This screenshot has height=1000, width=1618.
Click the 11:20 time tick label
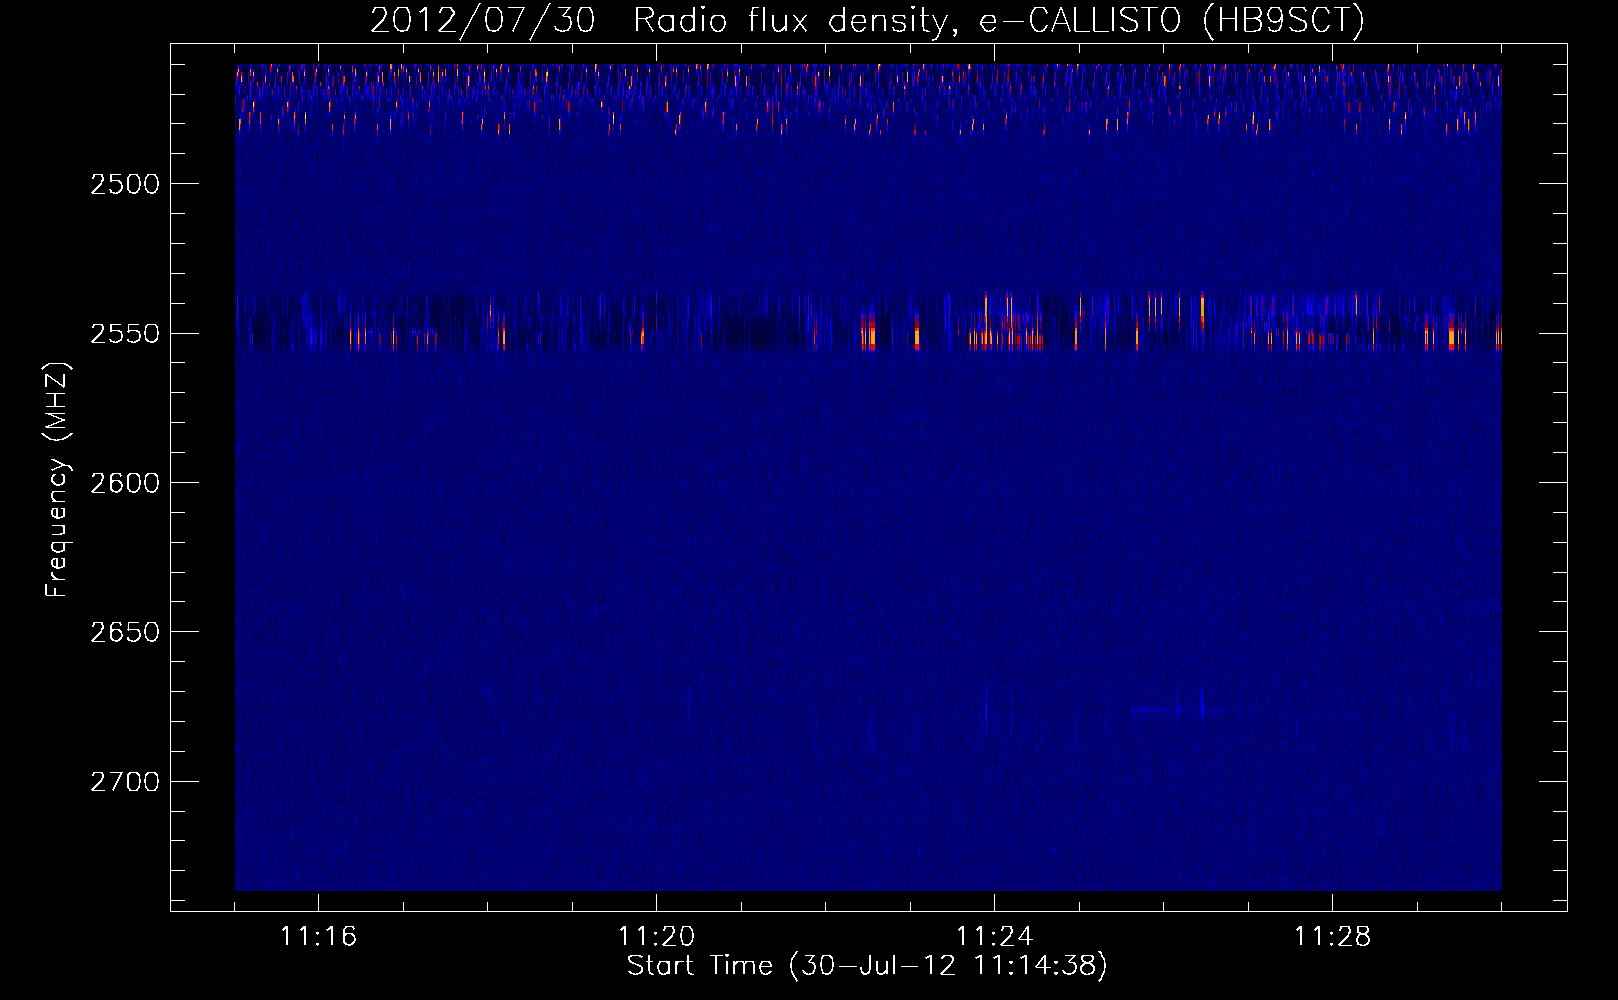point(656,936)
